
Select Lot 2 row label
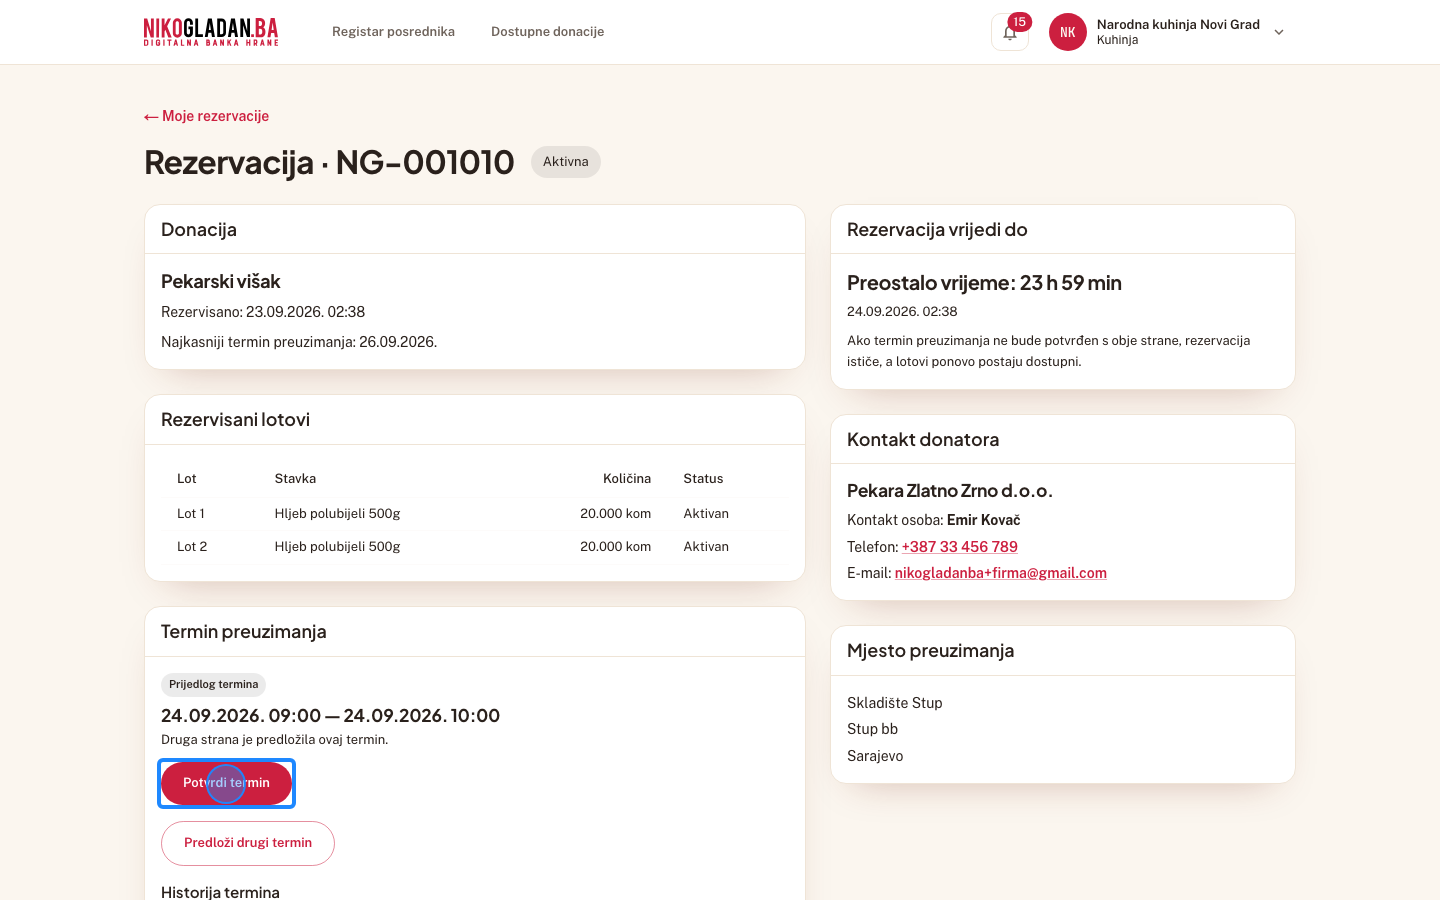click(192, 547)
